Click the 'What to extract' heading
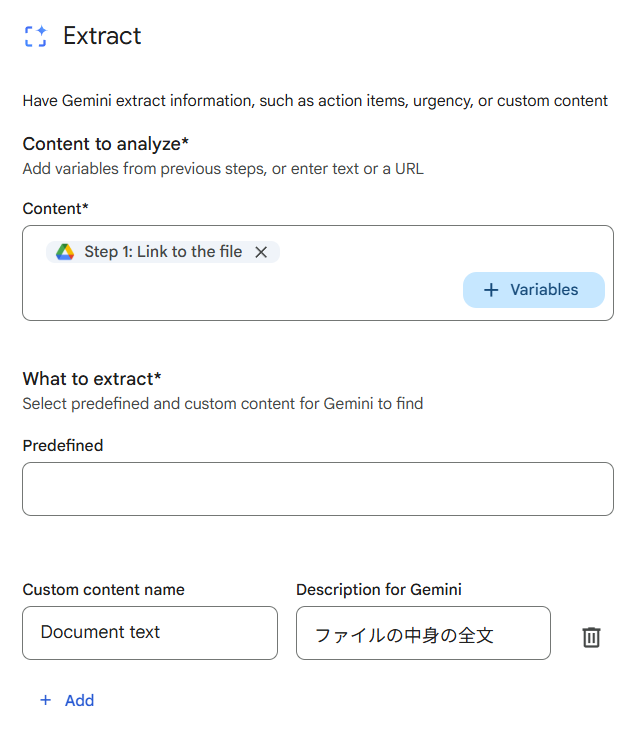The image size is (638, 738). coord(92,379)
